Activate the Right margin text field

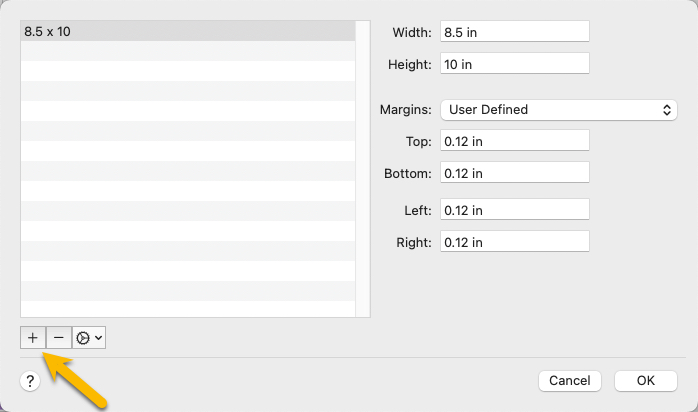click(x=514, y=242)
